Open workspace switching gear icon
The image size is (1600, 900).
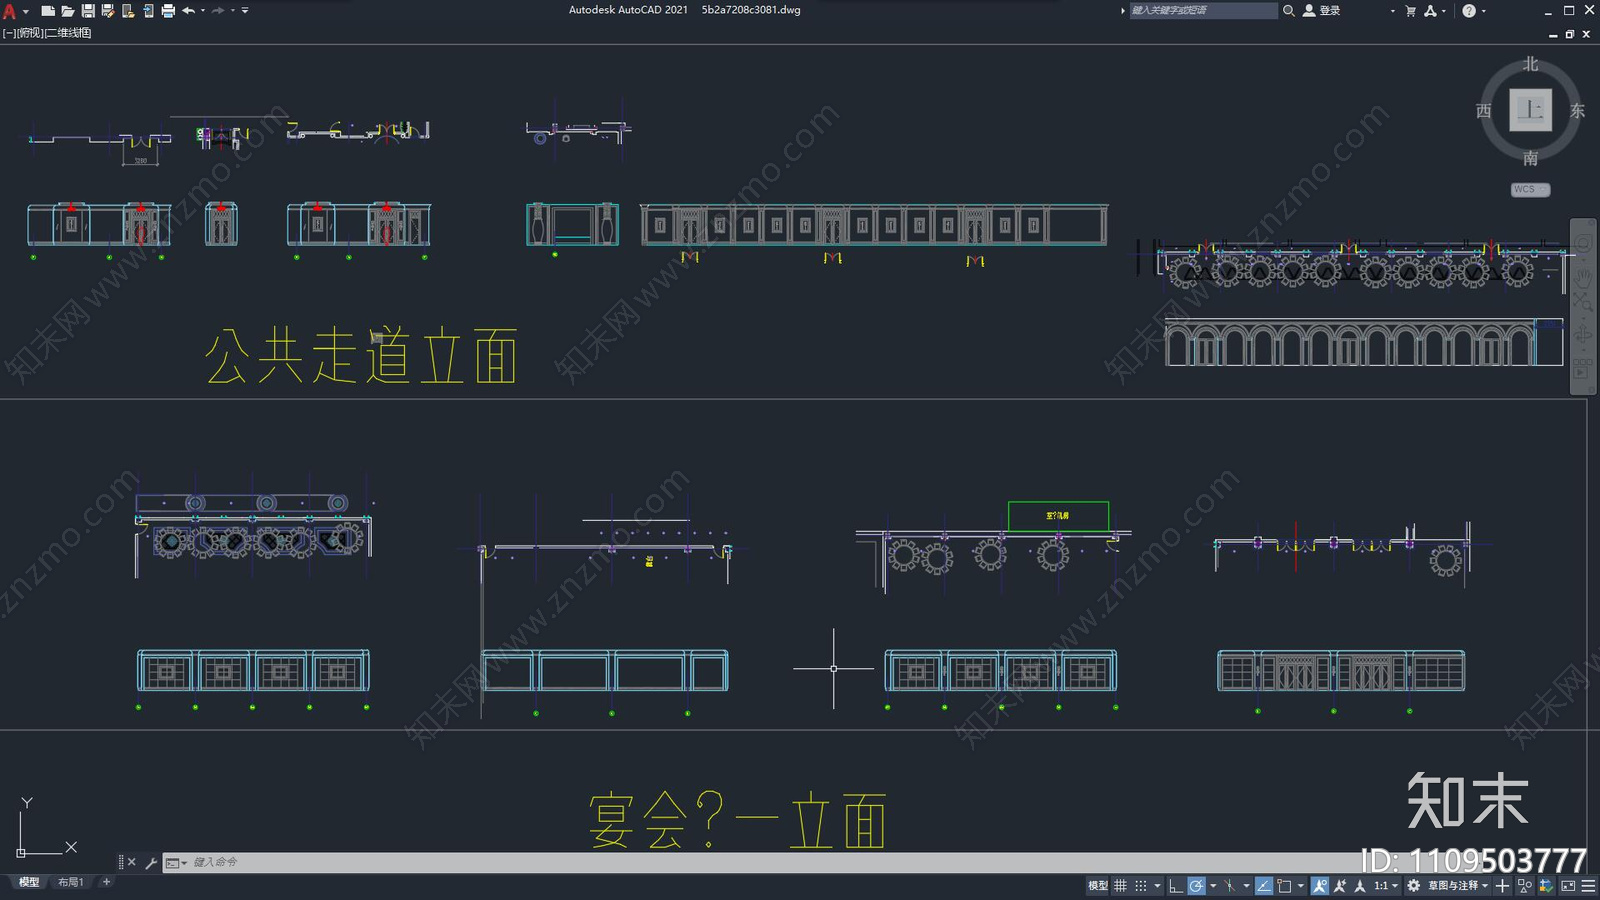click(1414, 885)
